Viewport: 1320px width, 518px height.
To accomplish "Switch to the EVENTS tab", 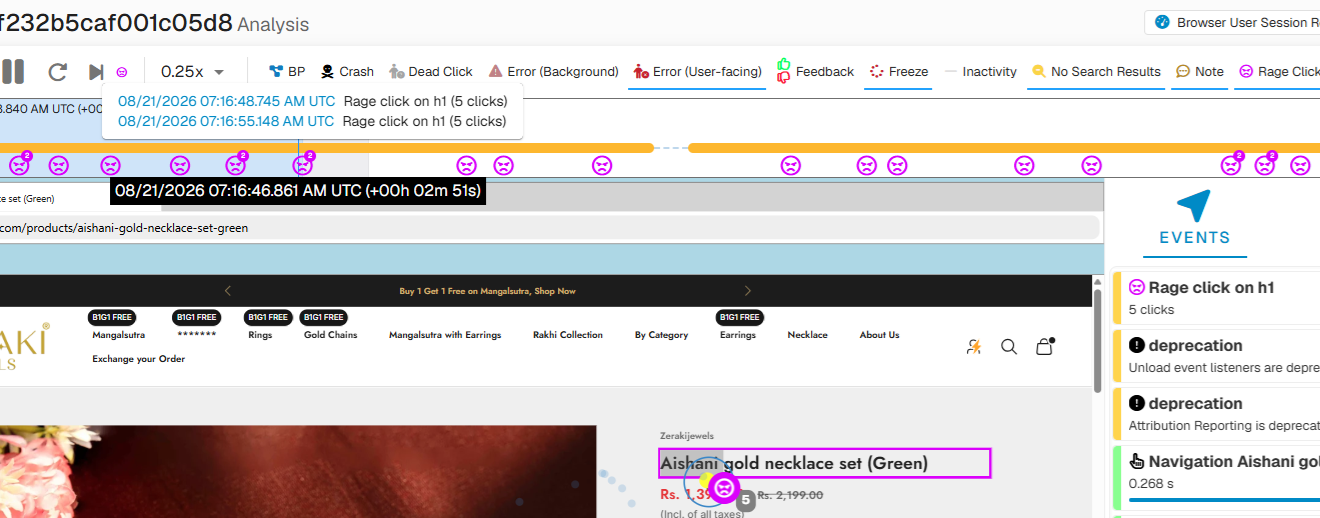I will click(1194, 238).
